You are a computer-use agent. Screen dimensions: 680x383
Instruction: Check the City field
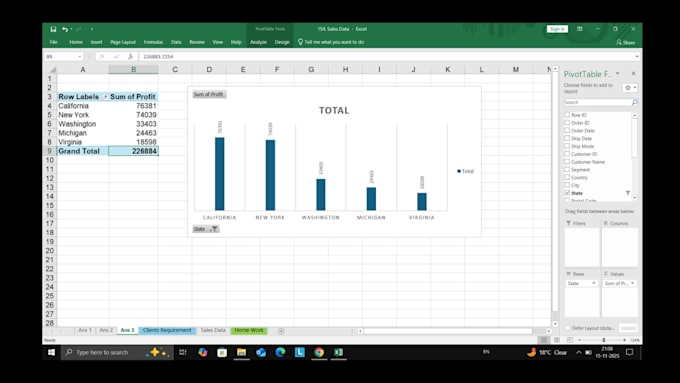pyautogui.click(x=567, y=185)
